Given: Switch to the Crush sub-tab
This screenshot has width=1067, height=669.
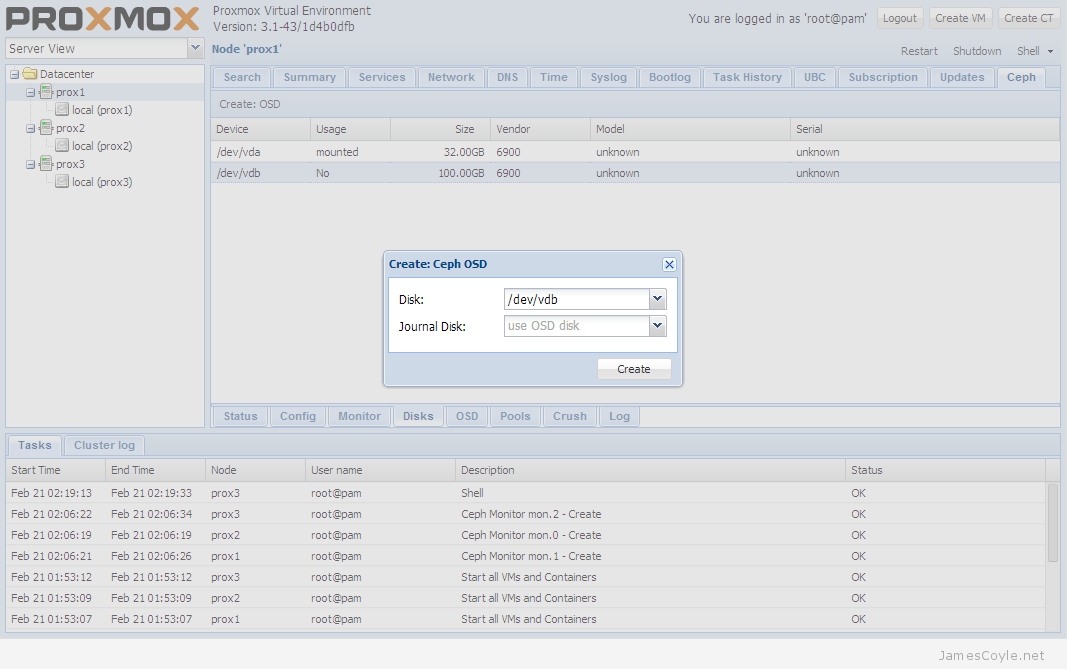Looking at the screenshot, I should (x=570, y=417).
